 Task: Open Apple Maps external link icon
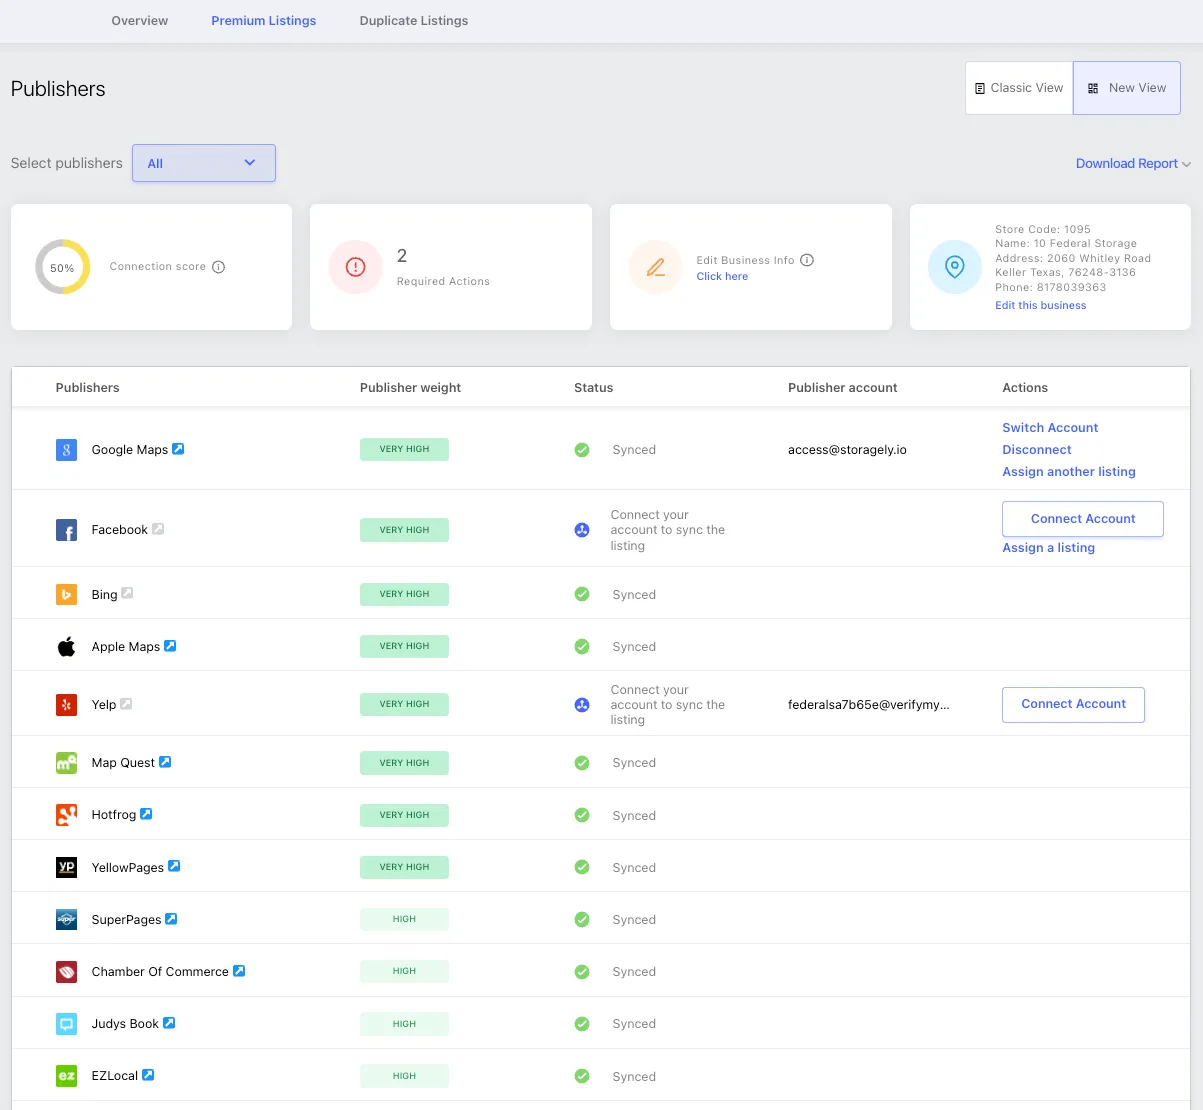point(170,646)
